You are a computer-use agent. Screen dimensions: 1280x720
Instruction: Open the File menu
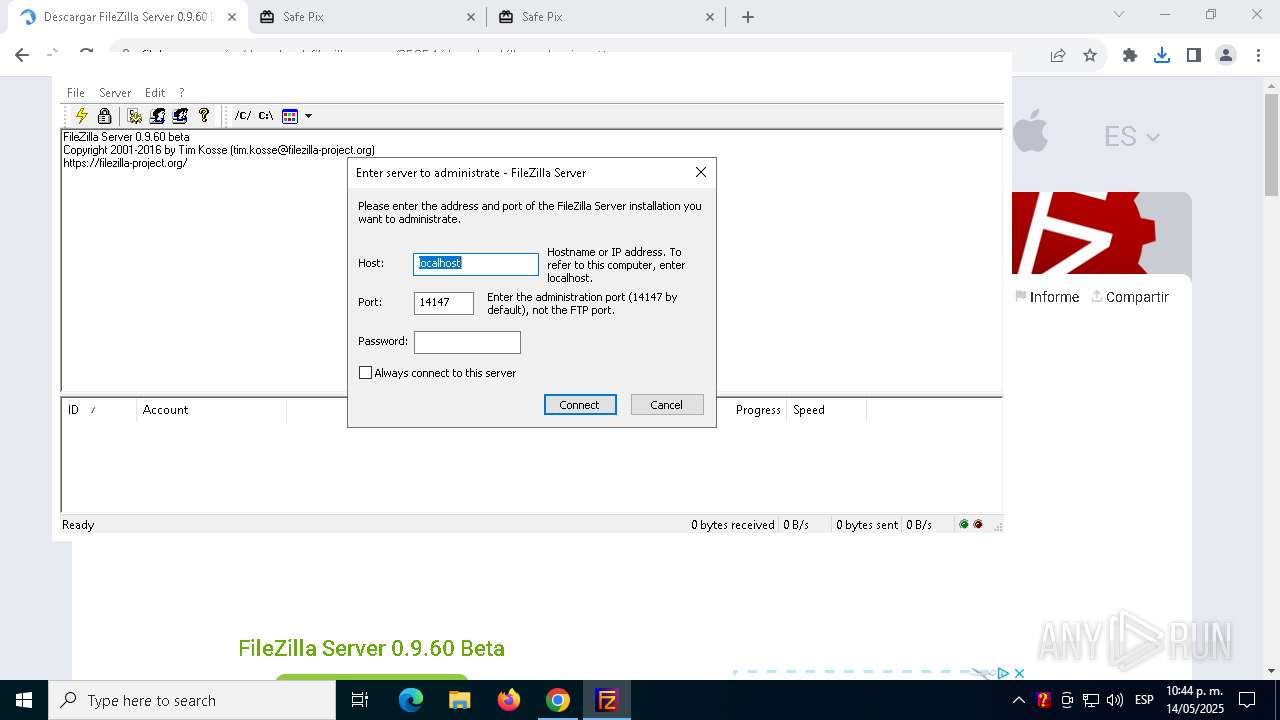coord(76,92)
